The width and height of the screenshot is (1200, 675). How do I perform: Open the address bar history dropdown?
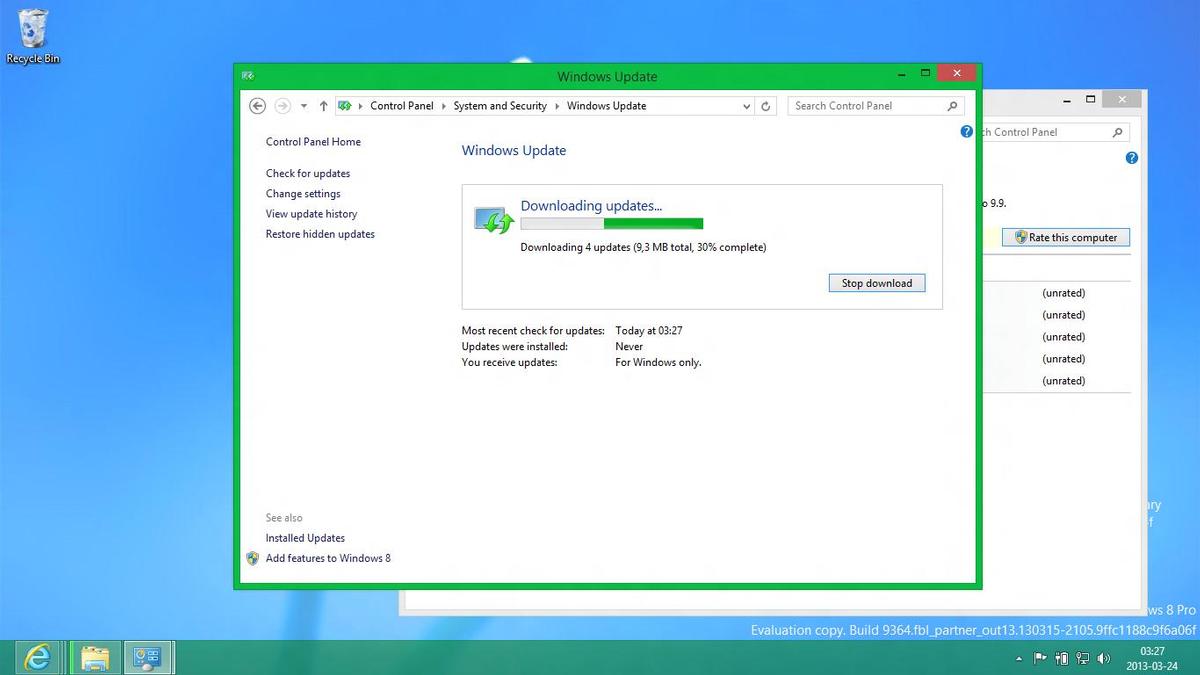pyautogui.click(x=746, y=106)
